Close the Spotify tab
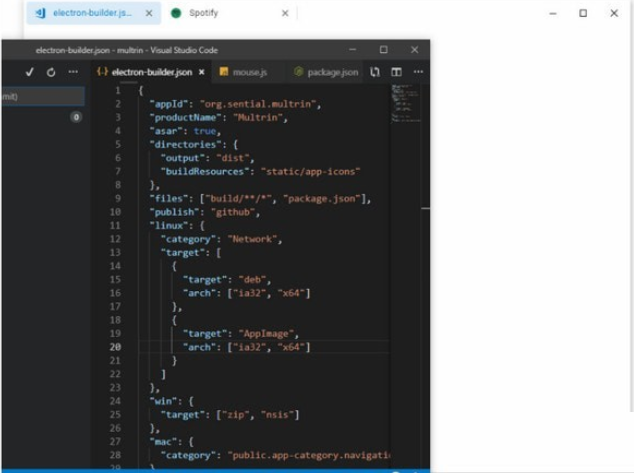Viewport: 634px width, 473px height. coord(285,13)
